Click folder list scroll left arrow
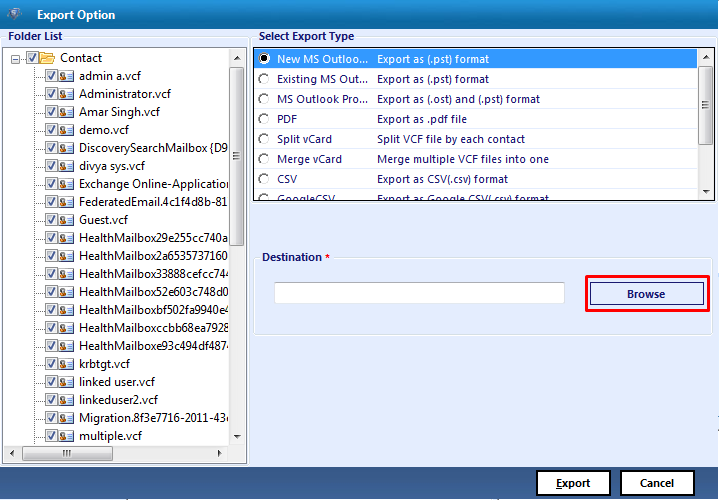The image size is (719, 500). [12, 453]
